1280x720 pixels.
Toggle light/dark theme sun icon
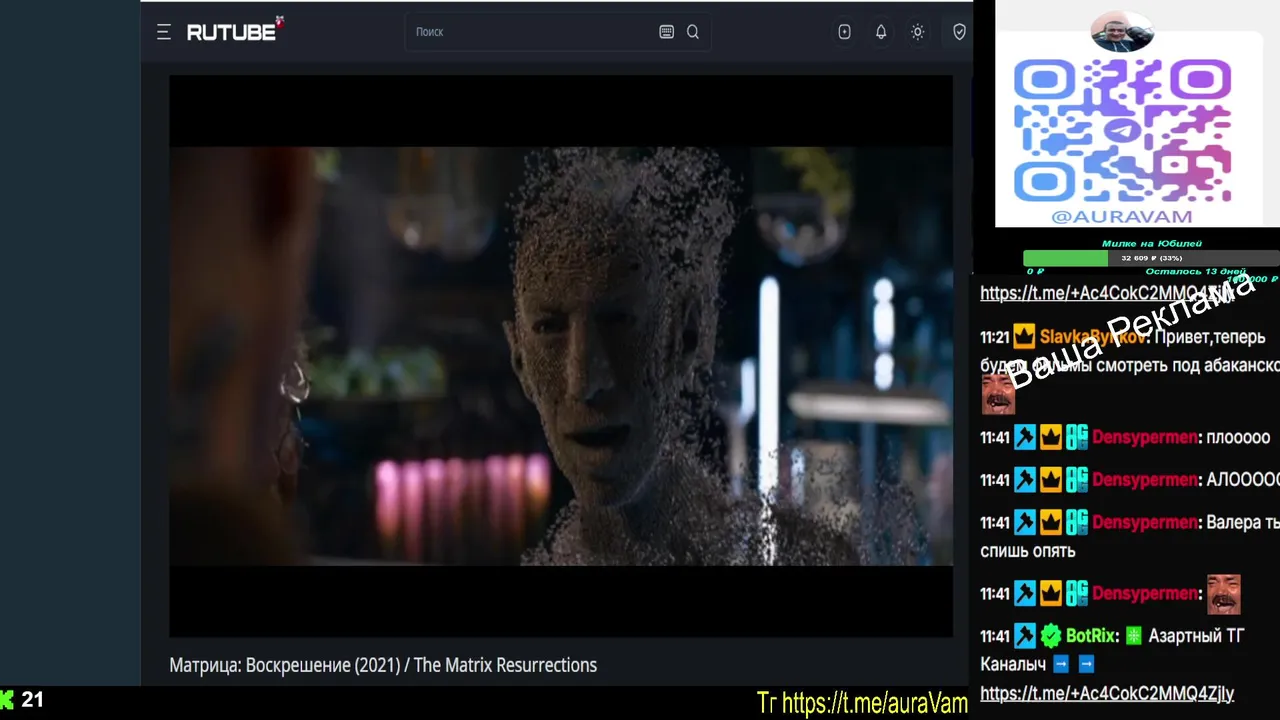pyautogui.click(x=917, y=32)
